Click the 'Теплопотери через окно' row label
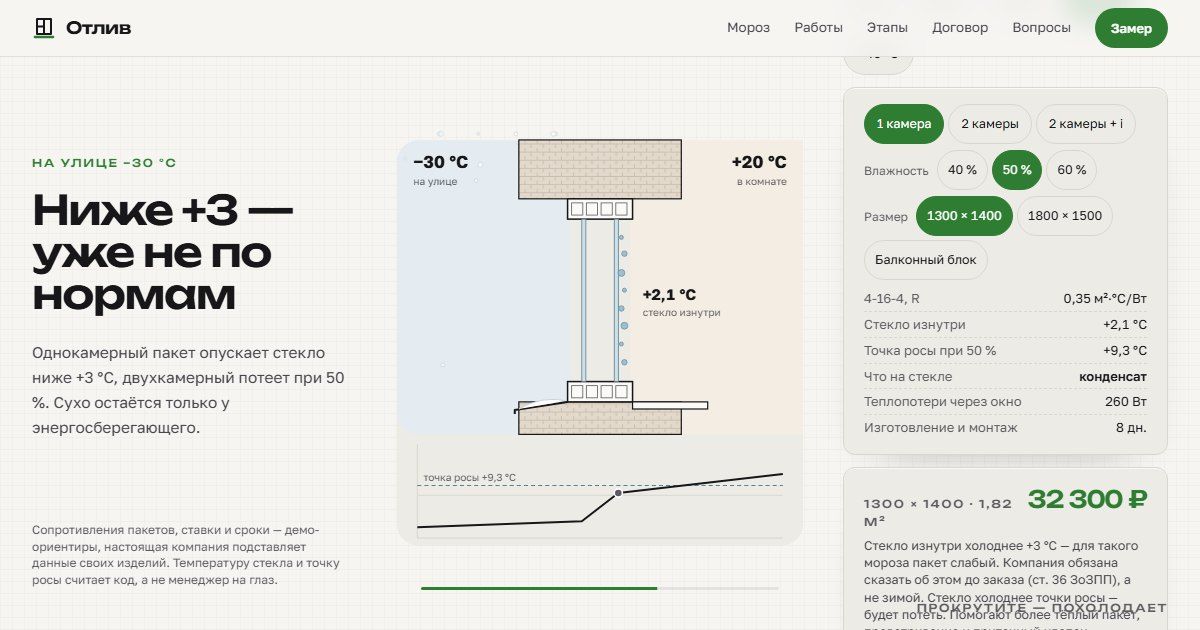This screenshot has height=630, width=1200. pyautogui.click(x=943, y=402)
